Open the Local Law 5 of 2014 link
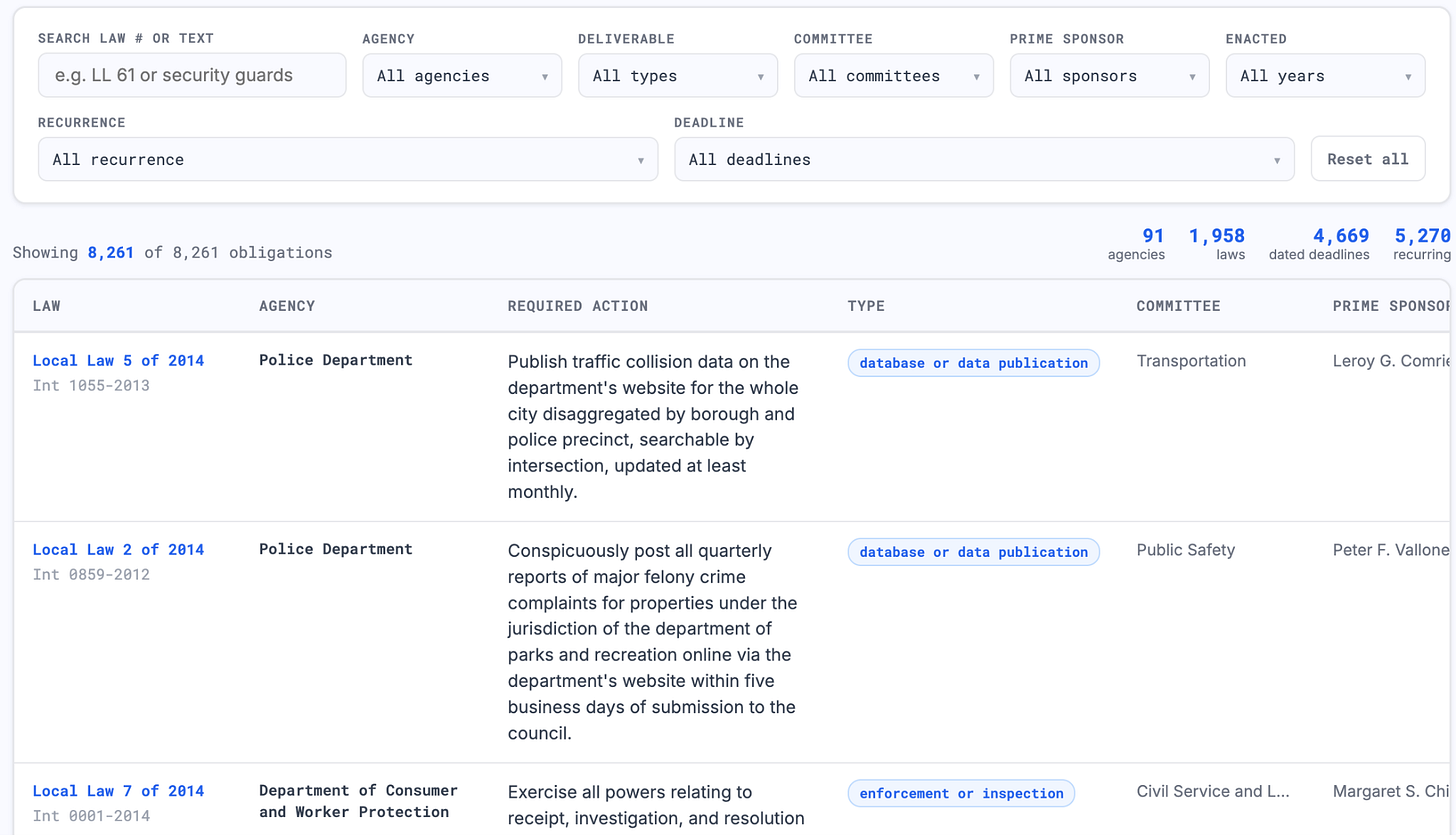Viewport: 1456px width, 835px height. coord(118,360)
